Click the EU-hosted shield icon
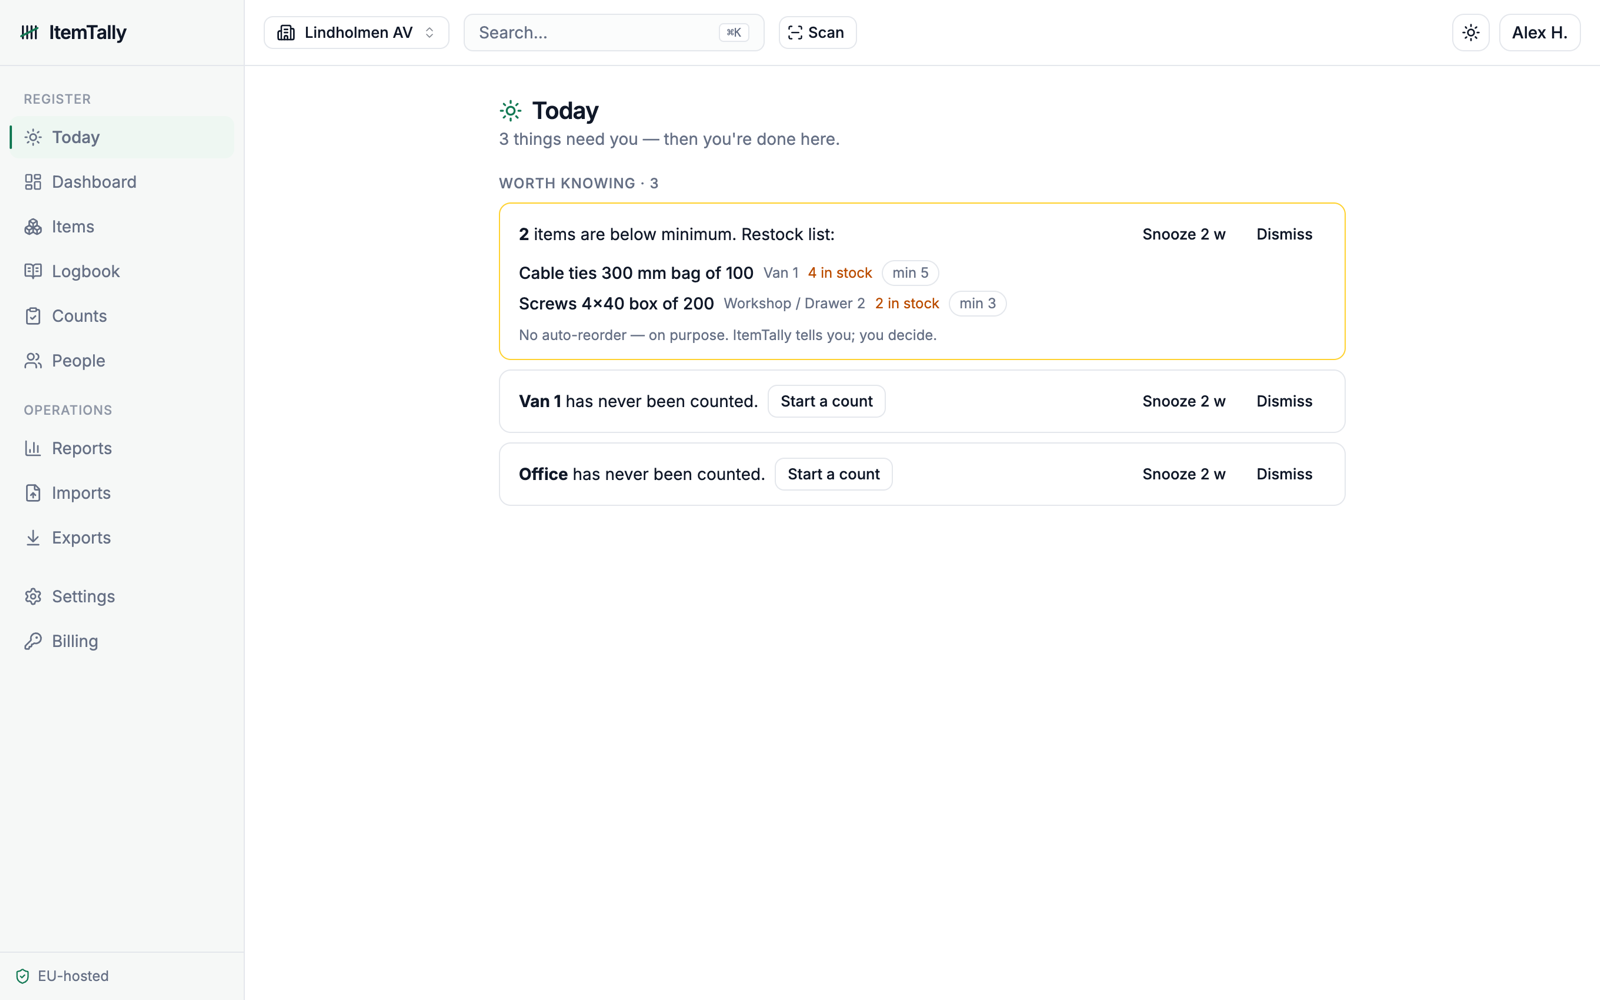1600x1000 pixels. click(22, 976)
